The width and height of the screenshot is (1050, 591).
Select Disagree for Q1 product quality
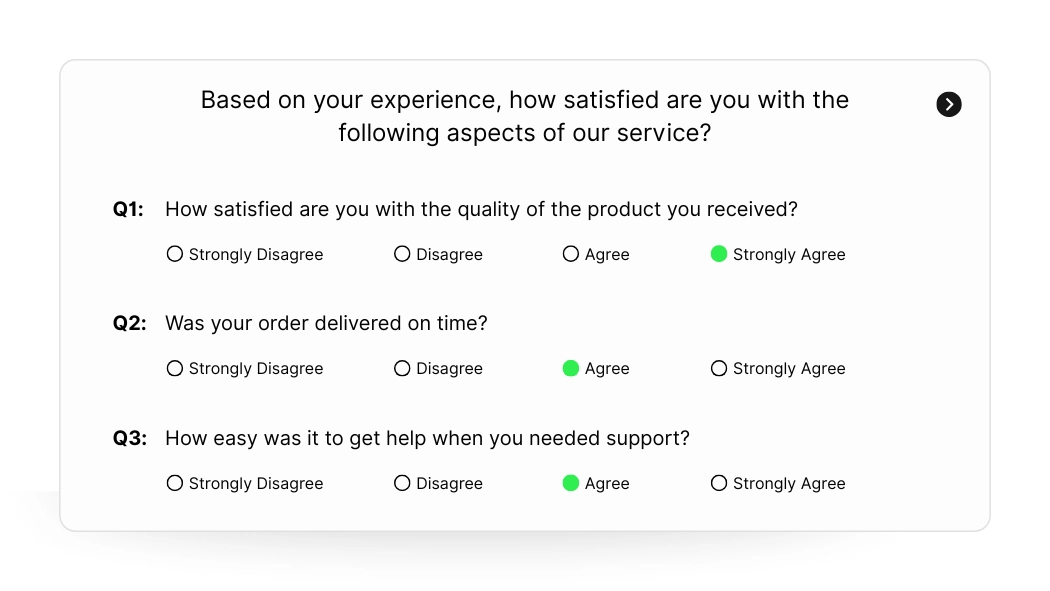coord(402,254)
